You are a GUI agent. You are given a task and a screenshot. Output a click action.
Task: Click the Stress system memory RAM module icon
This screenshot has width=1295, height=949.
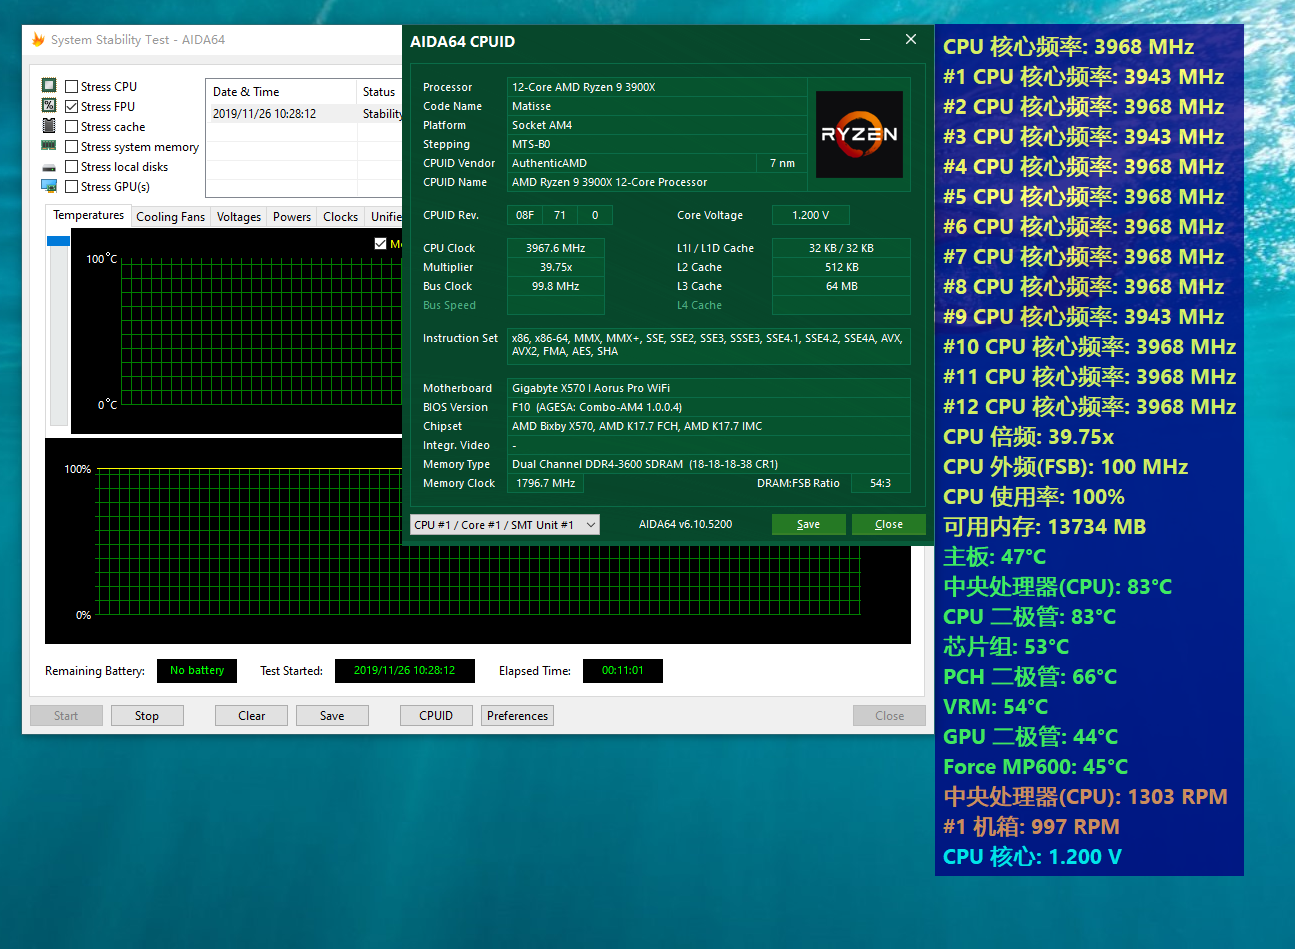click(48, 146)
